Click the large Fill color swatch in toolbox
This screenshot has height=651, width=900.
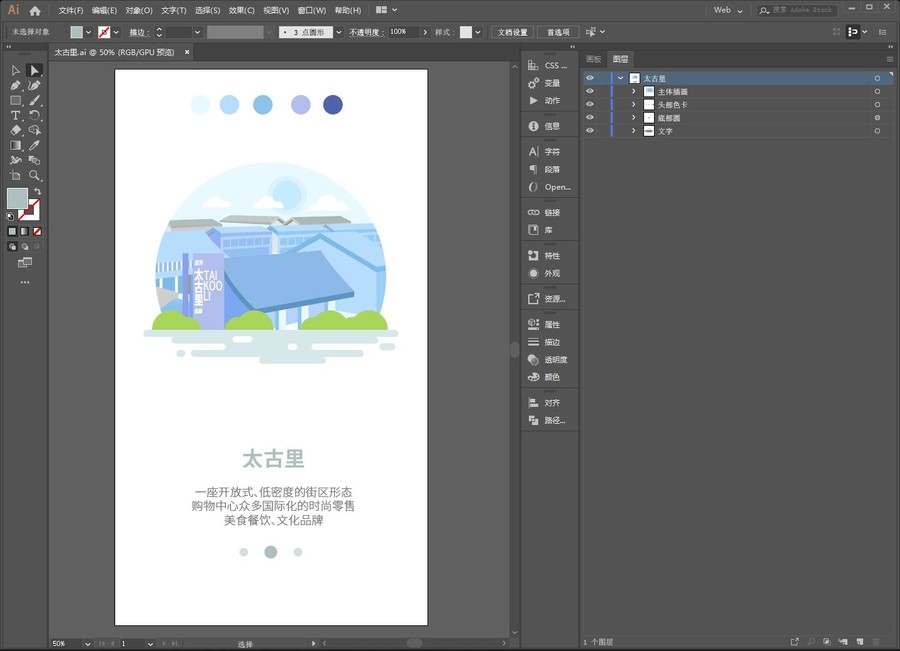17,199
